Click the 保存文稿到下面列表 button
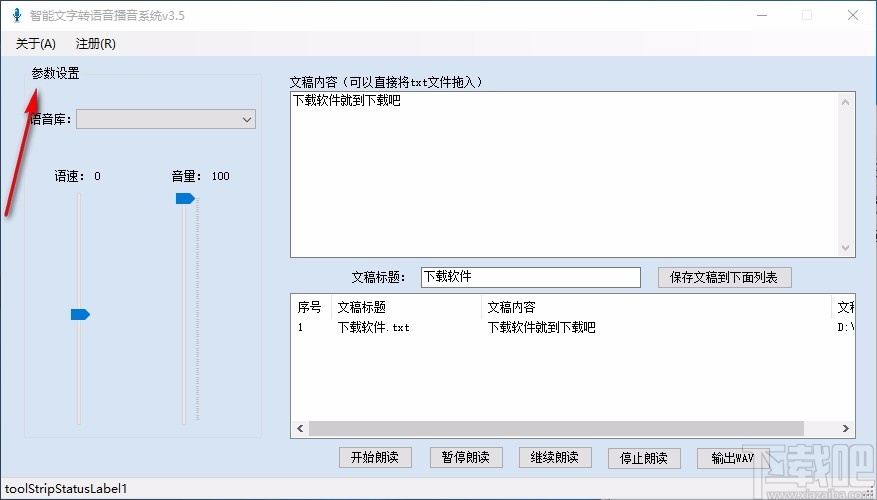877x500 pixels. [x=724, y=277]
